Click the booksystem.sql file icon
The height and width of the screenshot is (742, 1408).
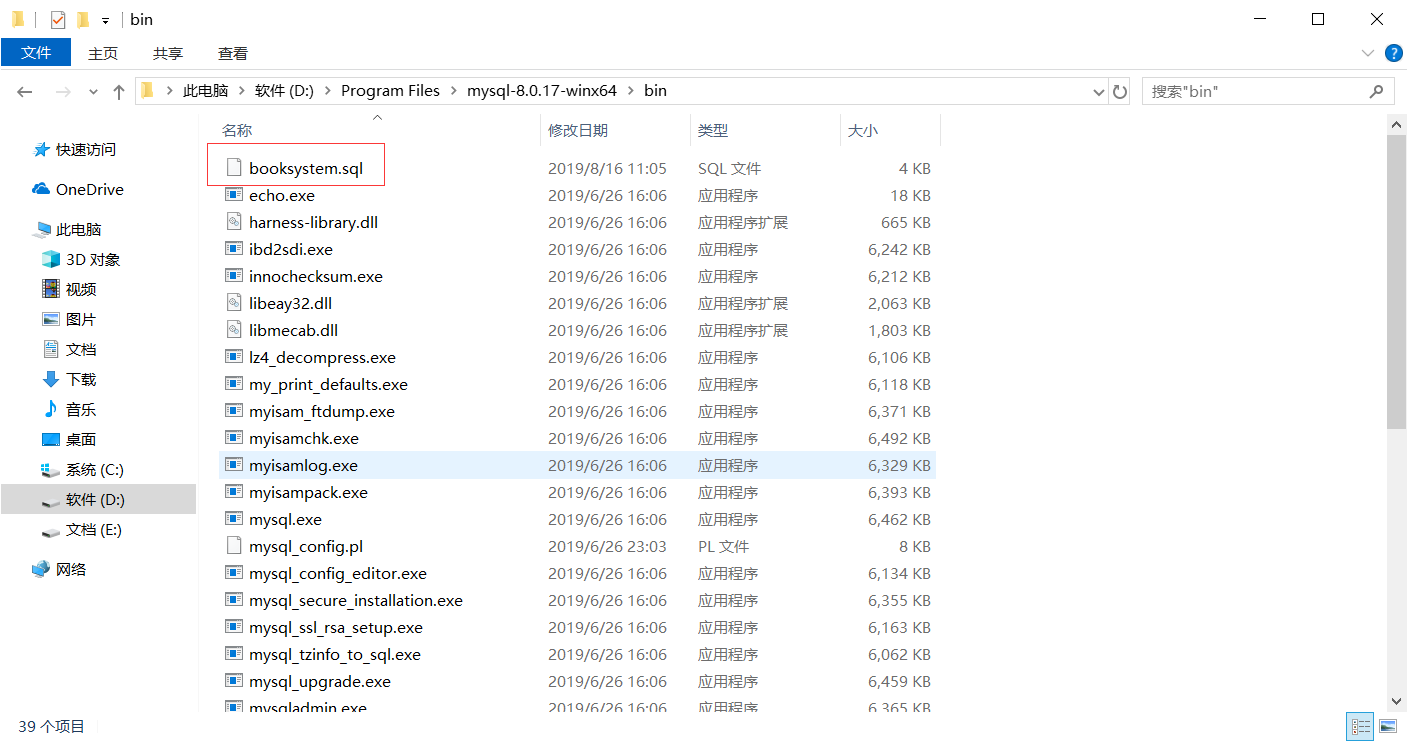234,168
